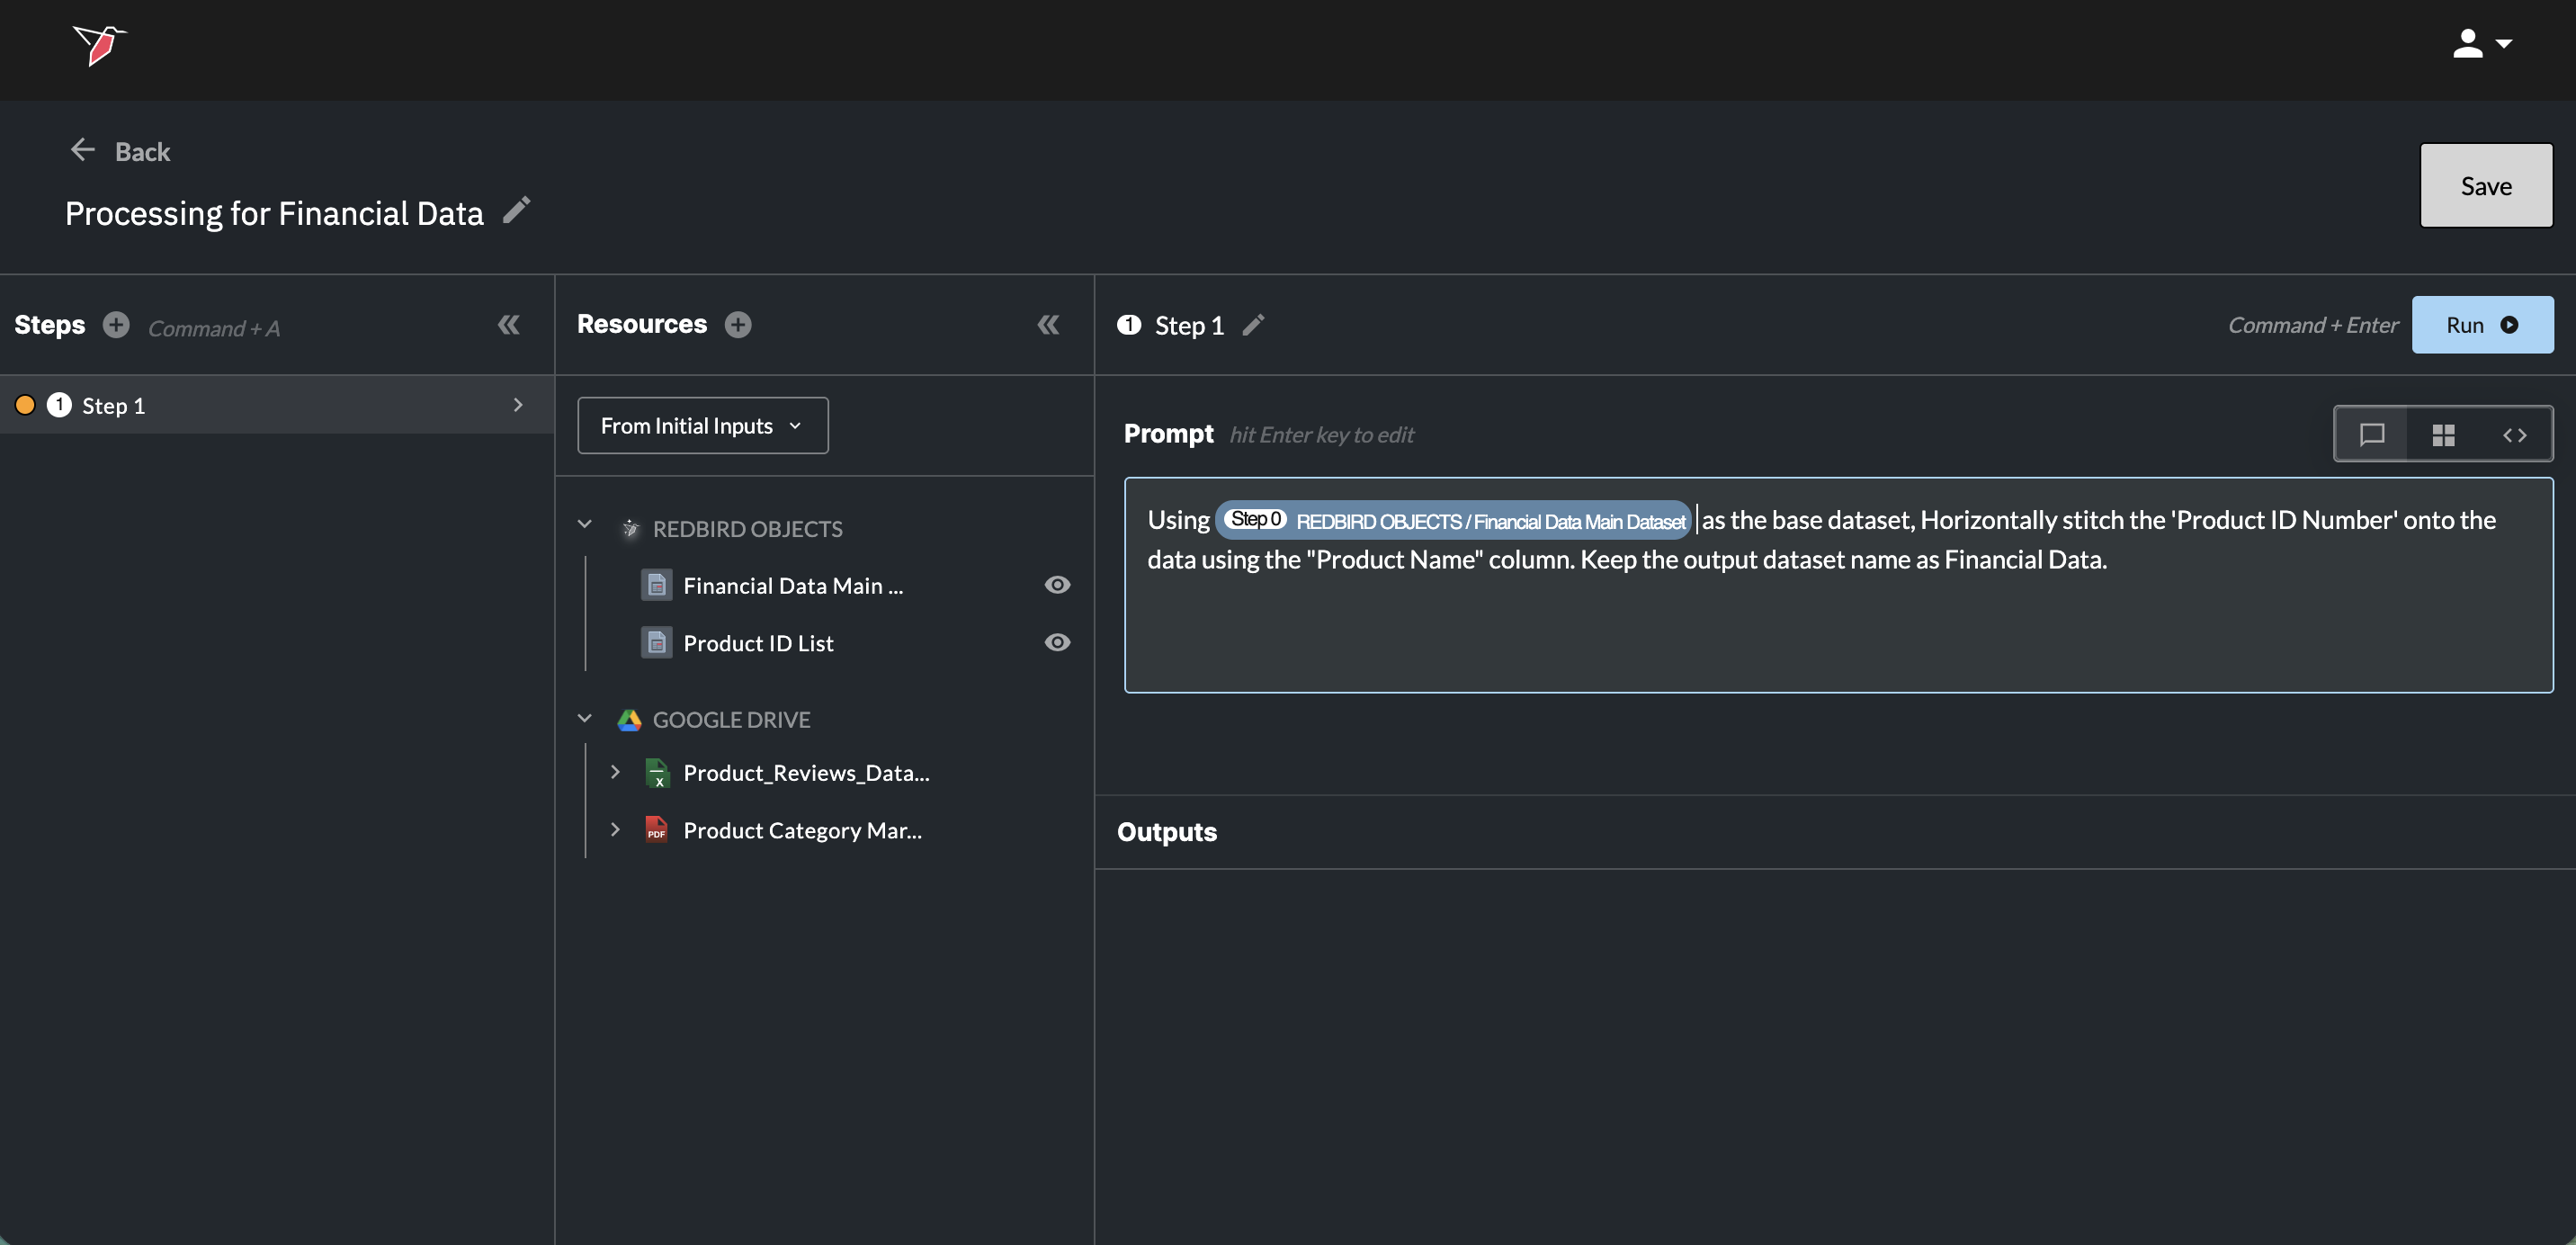
Task: Toggle preview of Financial Data Main dataset
Action: point(1057,585)
